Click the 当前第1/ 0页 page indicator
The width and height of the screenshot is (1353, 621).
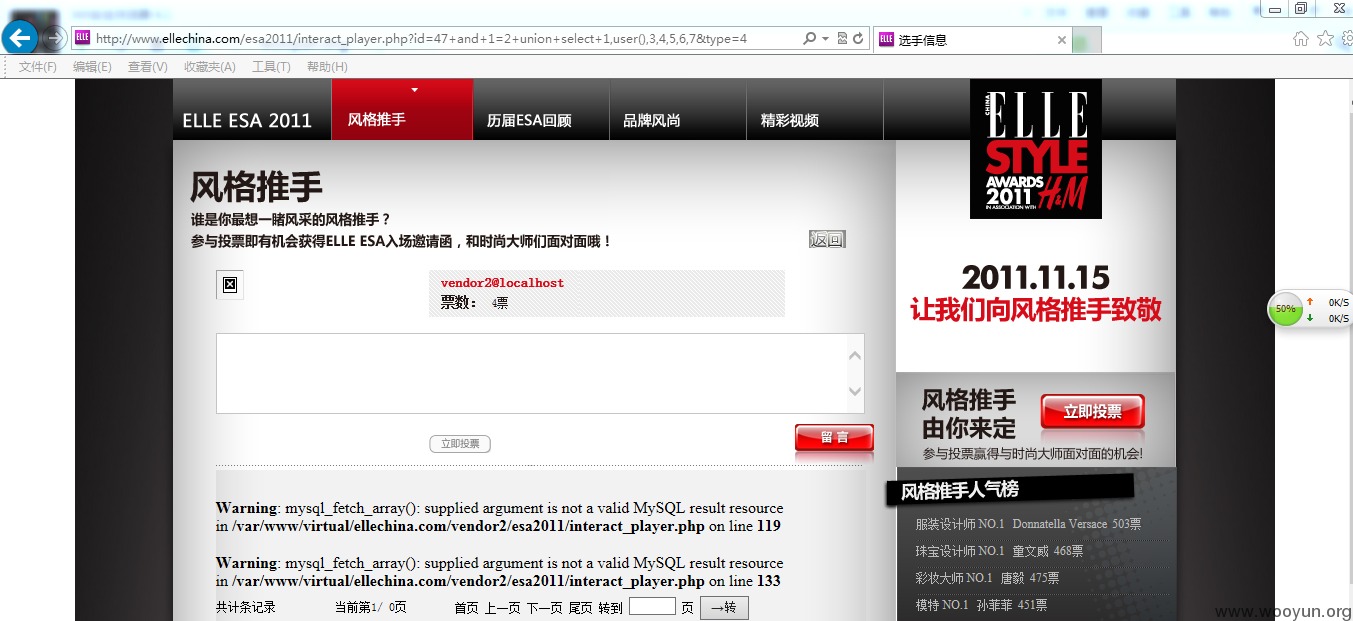coord(370,608)
